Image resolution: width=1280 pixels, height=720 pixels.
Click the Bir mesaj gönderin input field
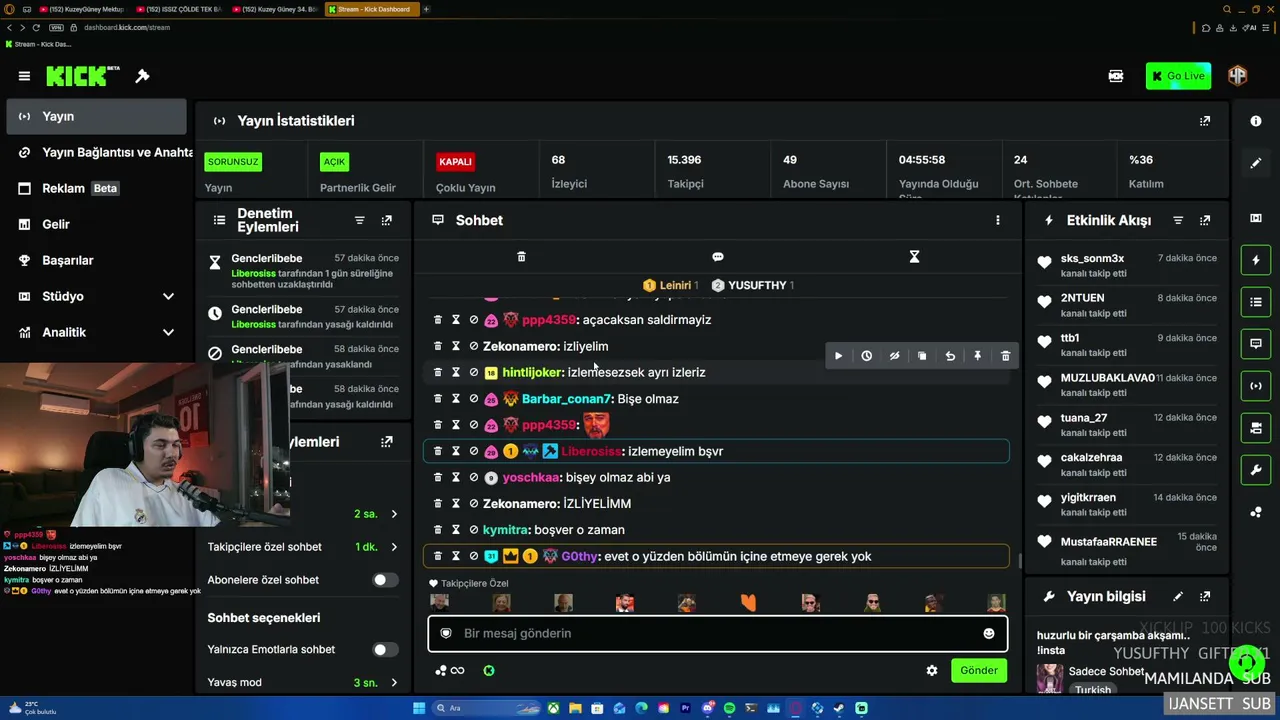718,634
